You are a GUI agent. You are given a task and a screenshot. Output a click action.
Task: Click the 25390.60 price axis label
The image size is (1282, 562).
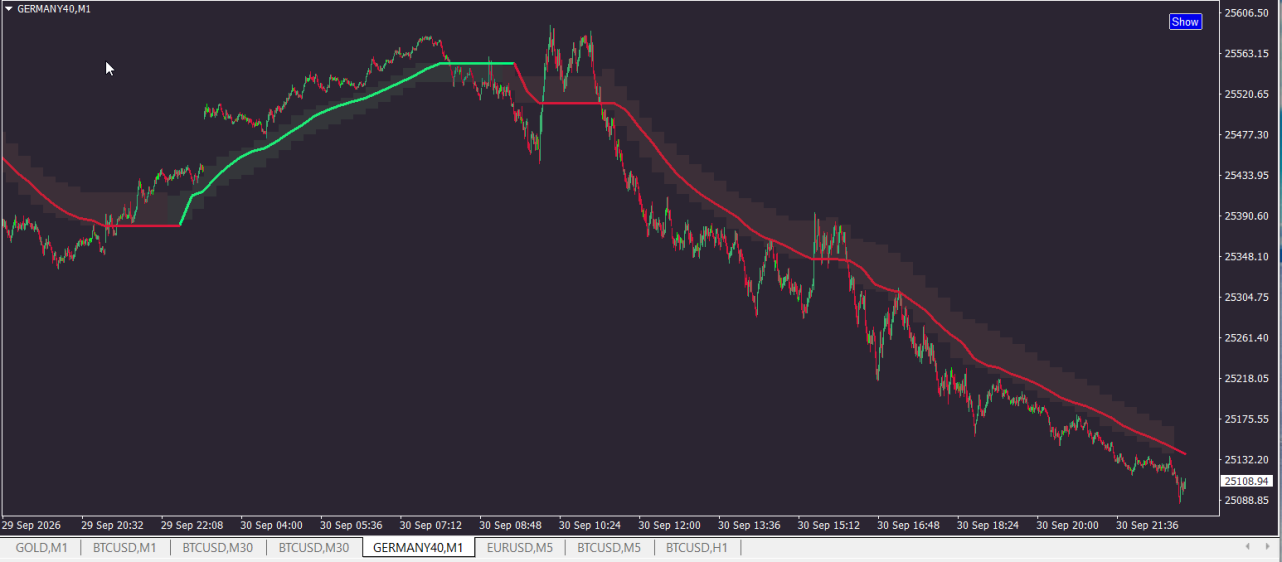pyautogui.click(x=1246, y=216)
